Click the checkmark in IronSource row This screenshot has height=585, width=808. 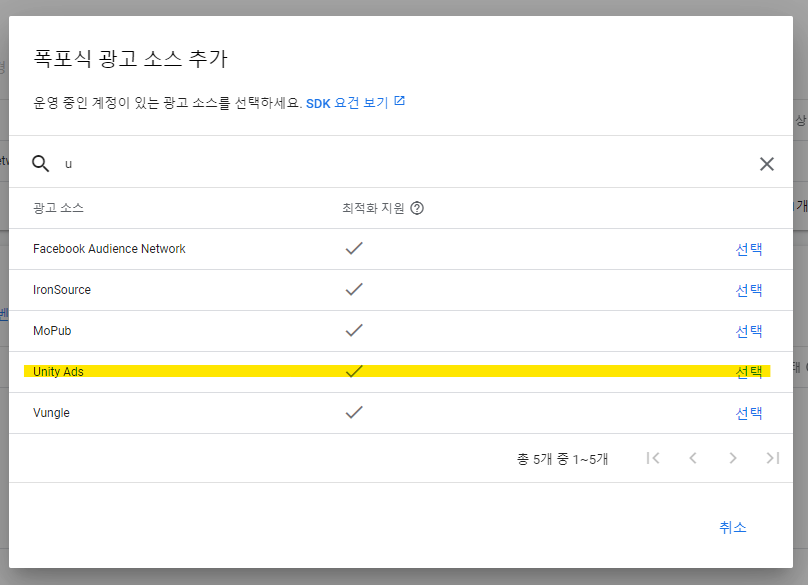point(354,289)
